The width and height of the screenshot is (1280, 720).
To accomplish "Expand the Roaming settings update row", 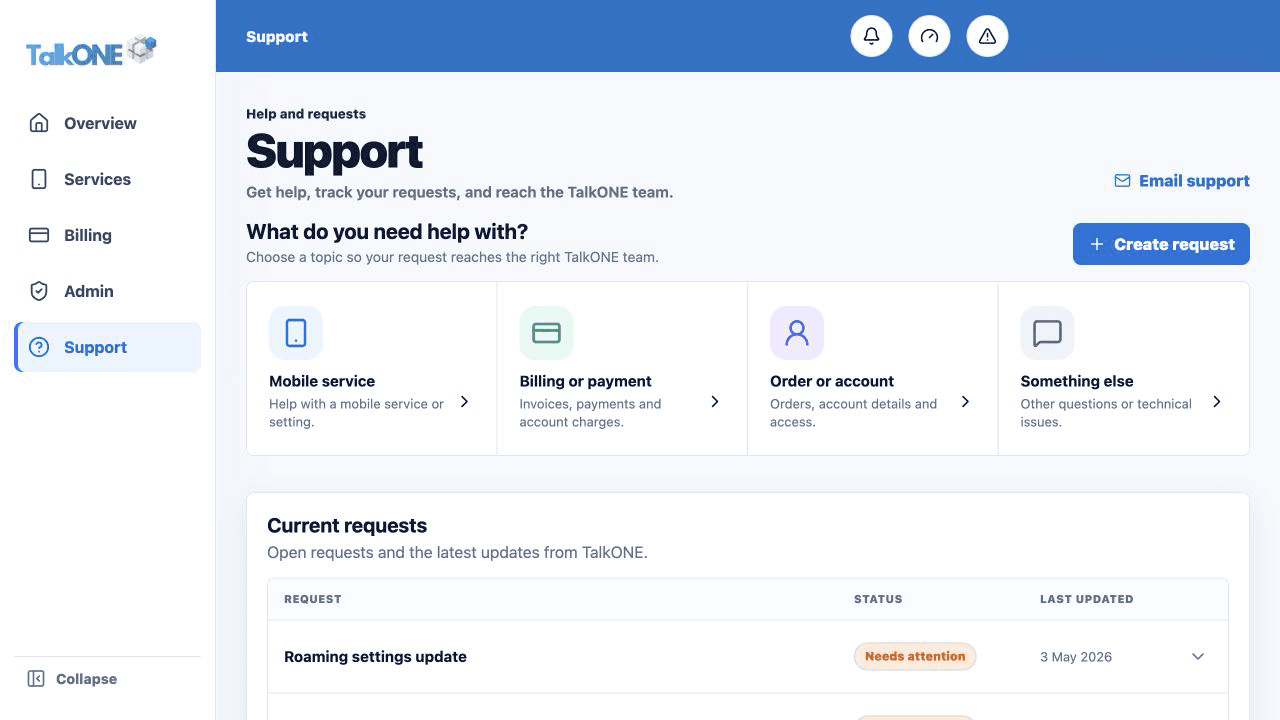I will pos(1198,657).
